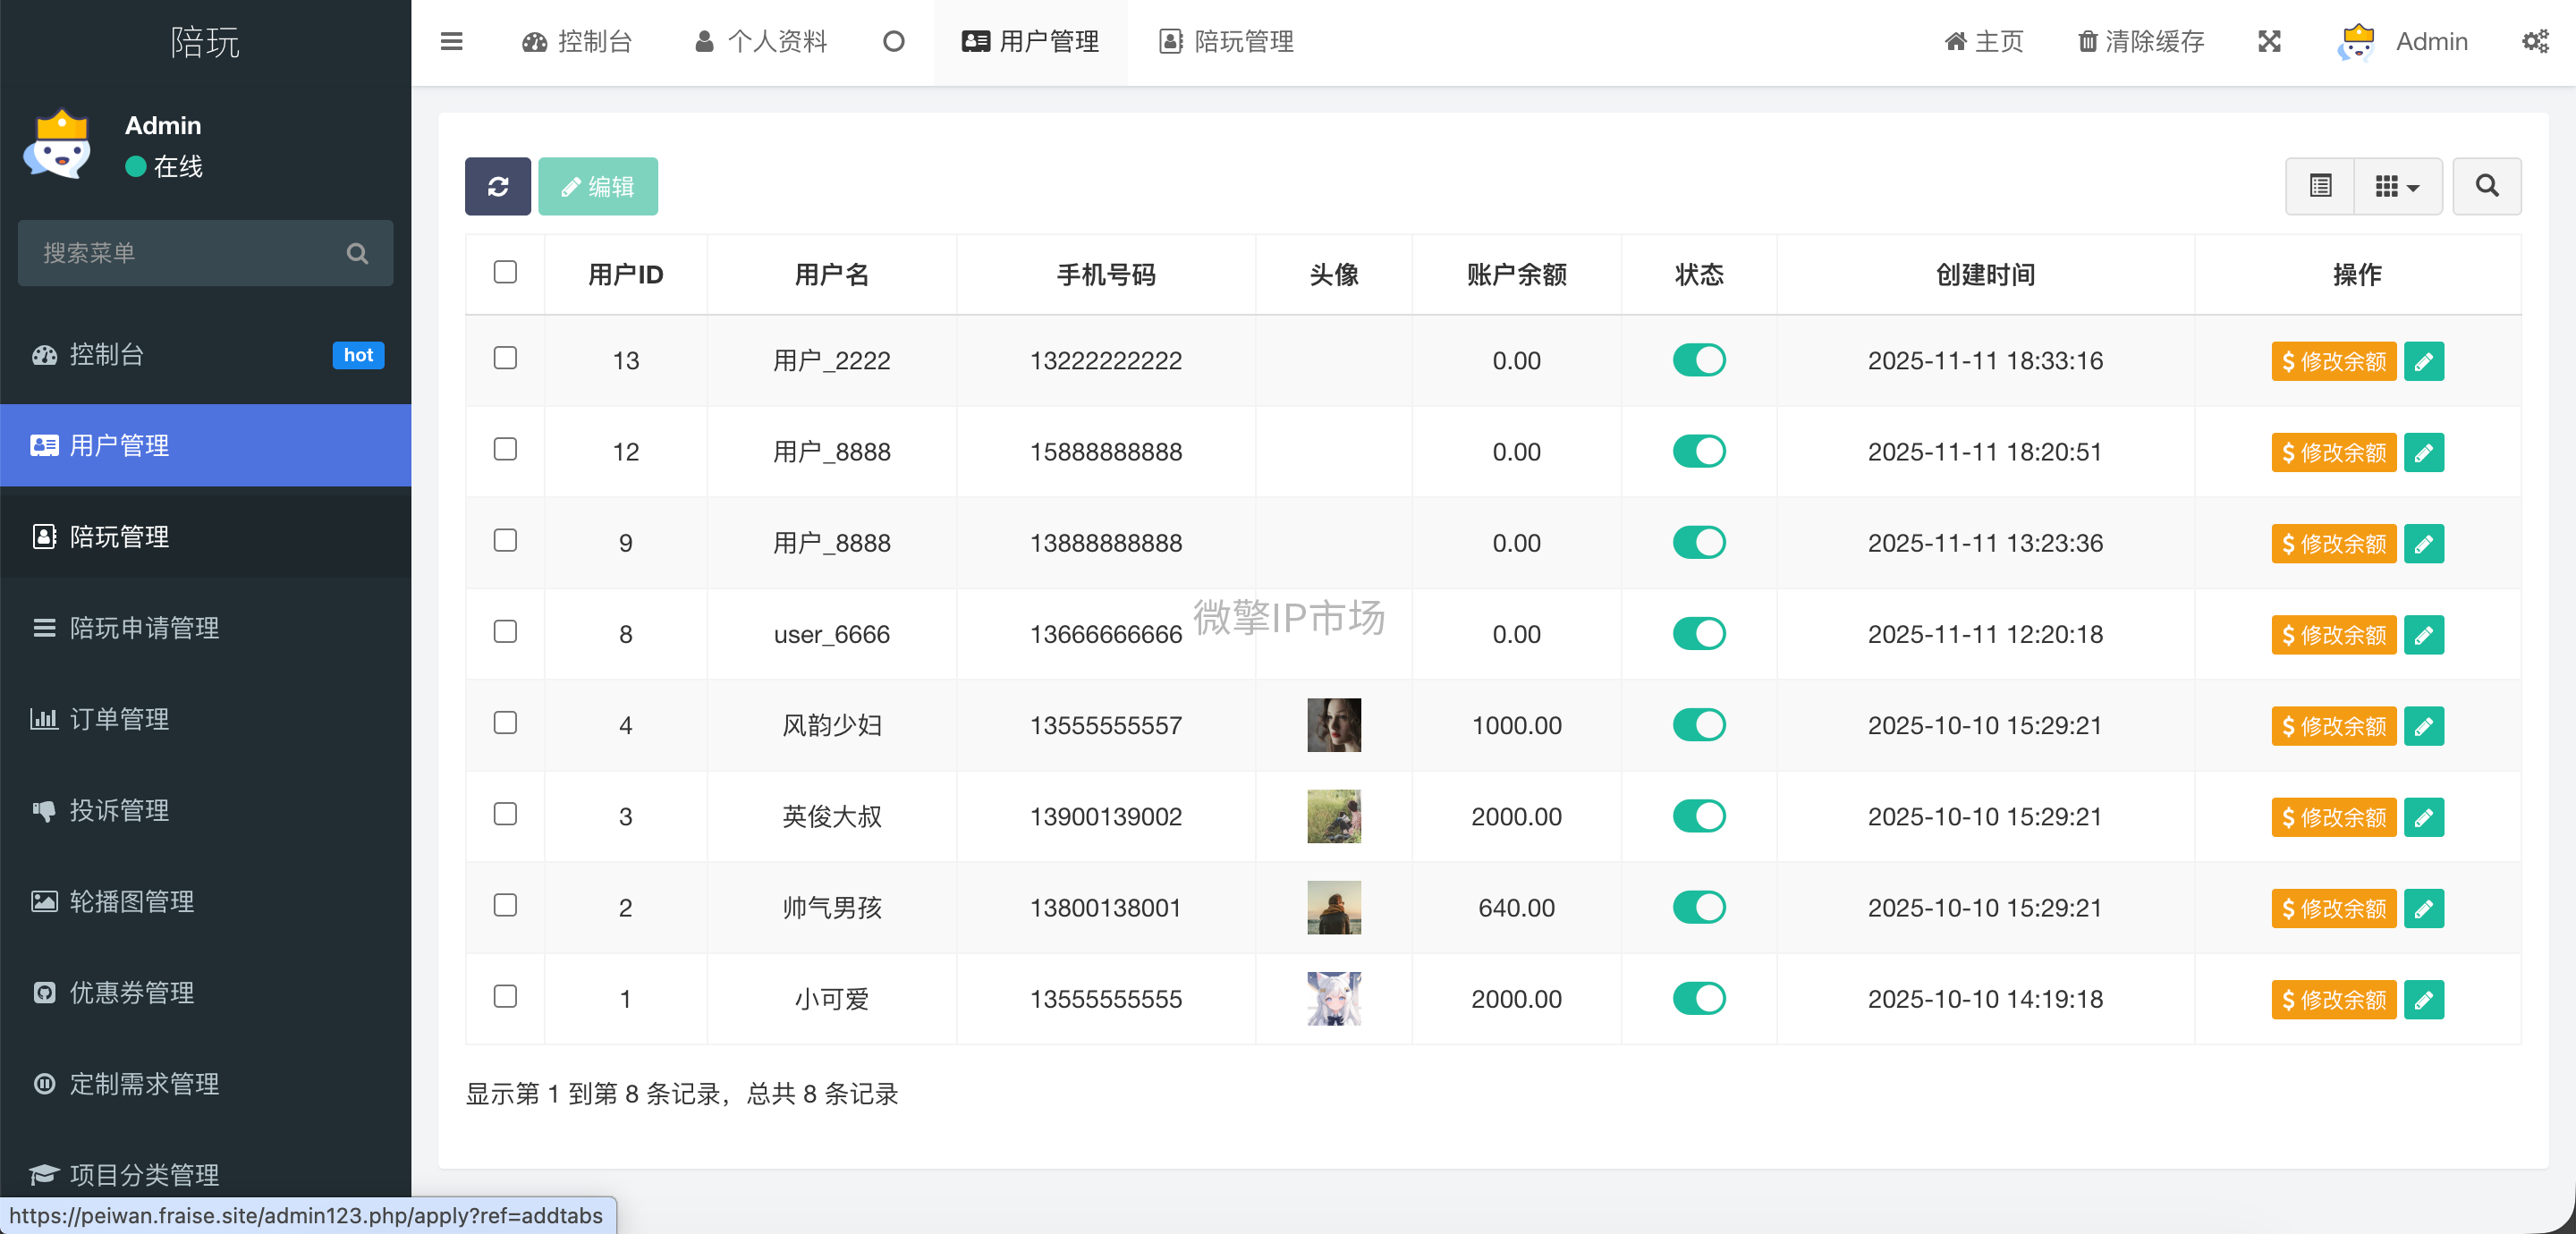Toggle fullscreen mode icon

coord(2269,42)
